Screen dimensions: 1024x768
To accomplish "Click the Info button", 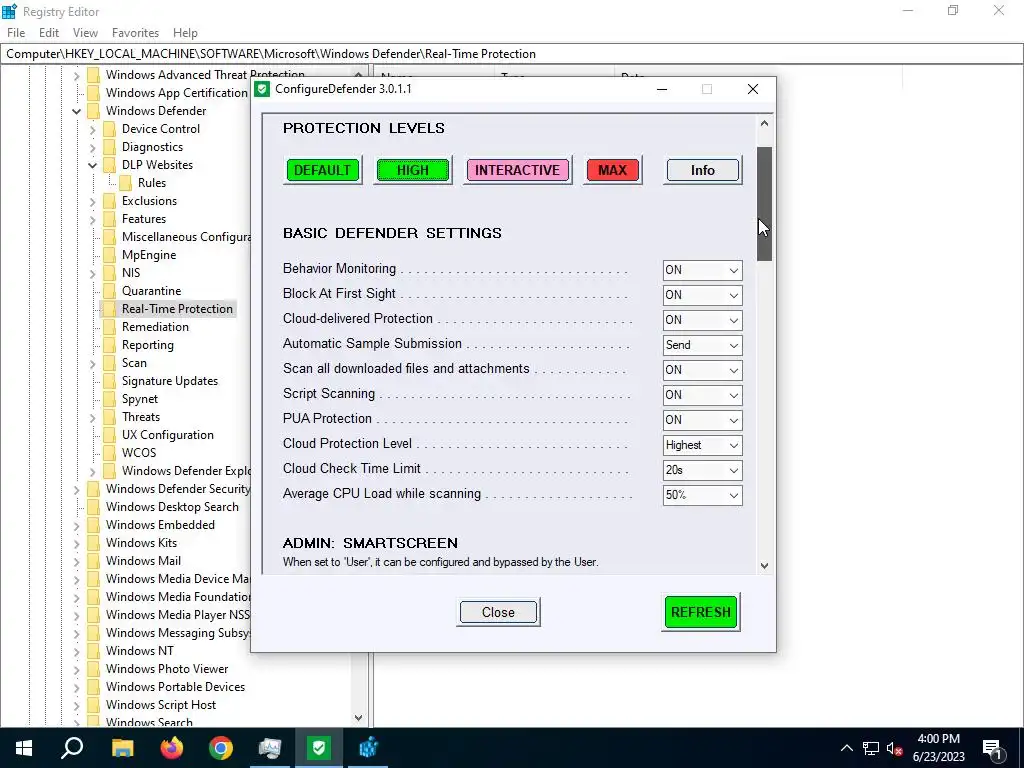I will pyautogui.click(x=703, y=170).
